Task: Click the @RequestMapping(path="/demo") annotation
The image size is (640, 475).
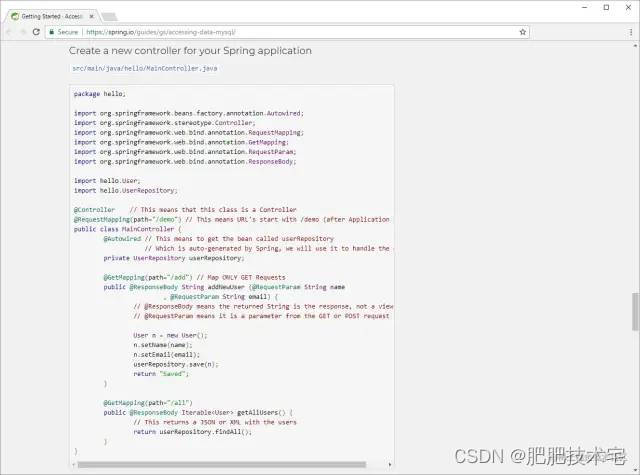Action: click(127, 220)
